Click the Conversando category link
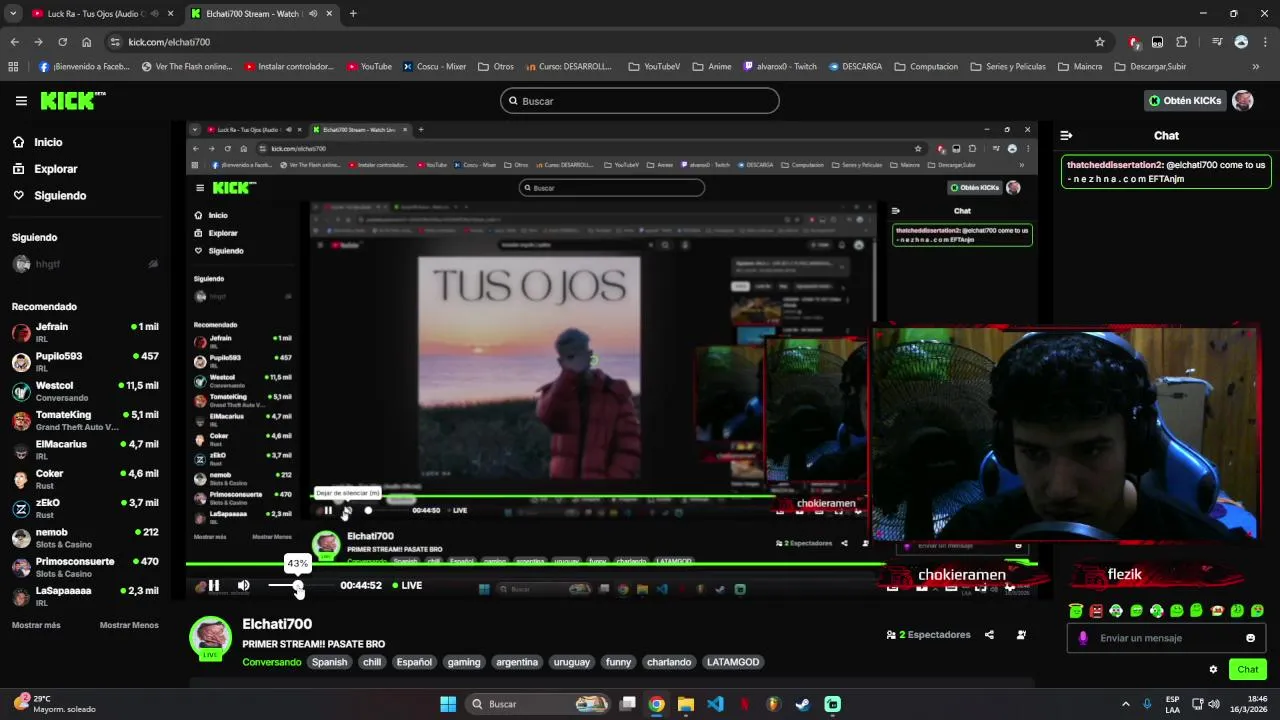The height and width of the screenshot is (720, 1280). pos(271,662)
